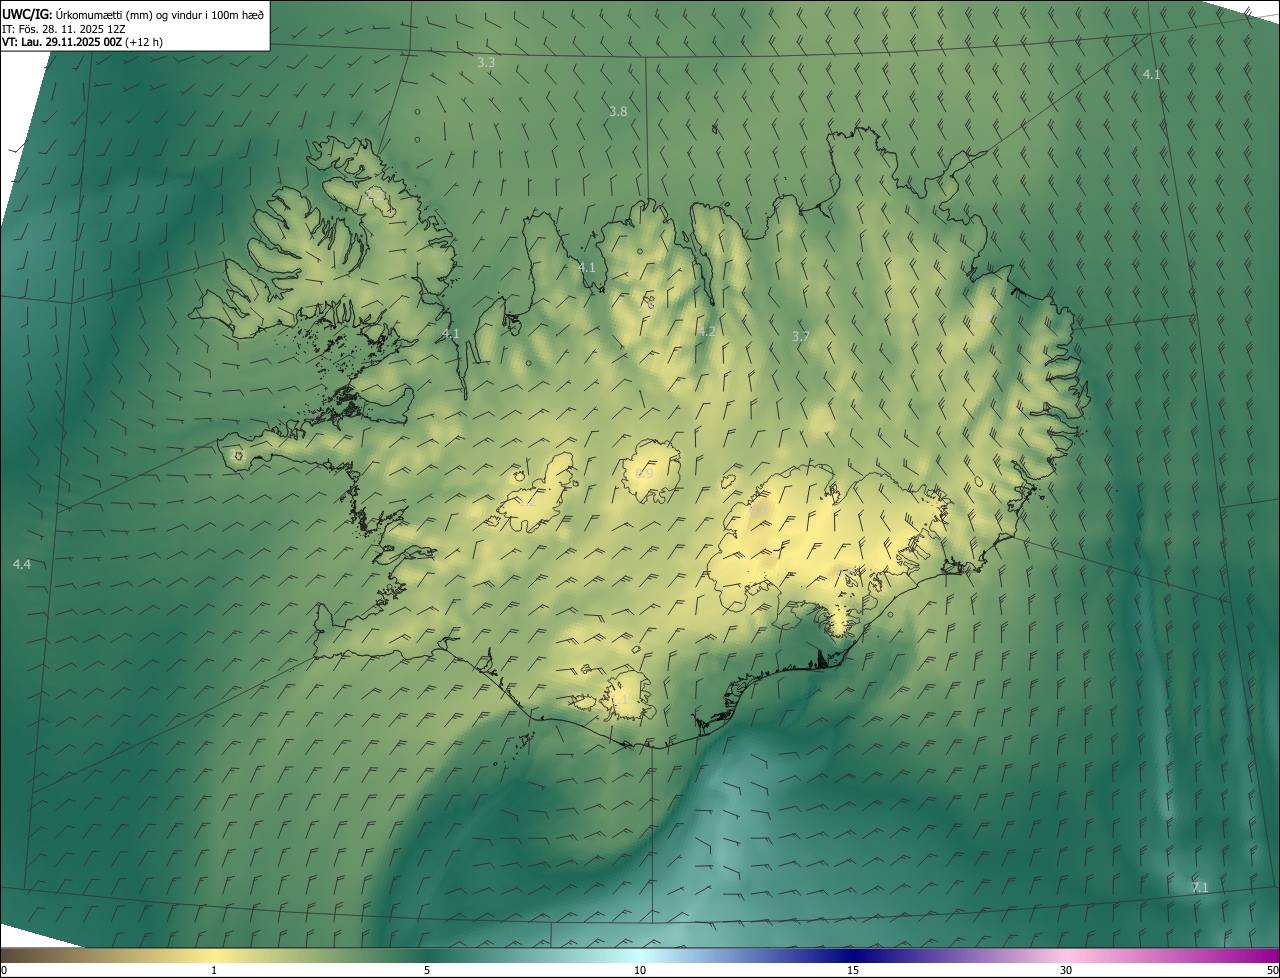Click the 5 tick on the color scale

pyautogui.click(x=427, y=970)
